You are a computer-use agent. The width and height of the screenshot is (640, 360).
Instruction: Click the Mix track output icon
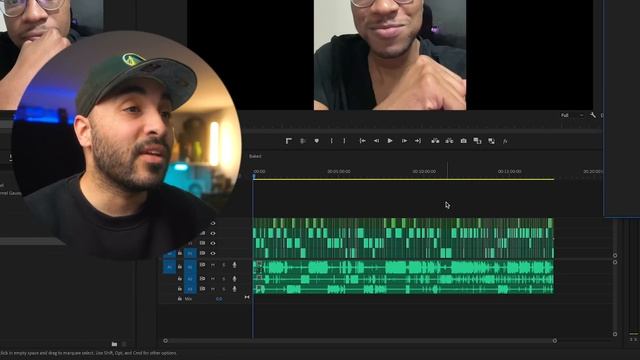[x=247, y=298]
